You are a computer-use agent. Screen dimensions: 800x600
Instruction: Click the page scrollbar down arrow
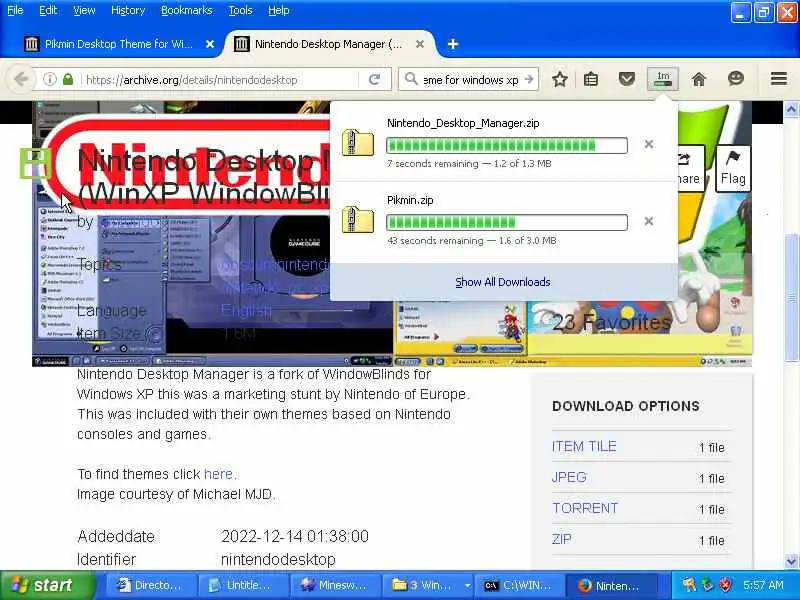click(x=791, y=561)
